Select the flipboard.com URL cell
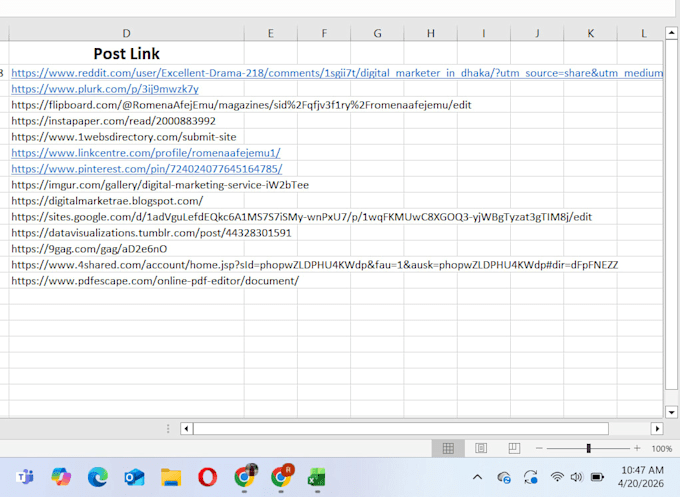Viewport: 680px width, 497px height. pos(241,105)
